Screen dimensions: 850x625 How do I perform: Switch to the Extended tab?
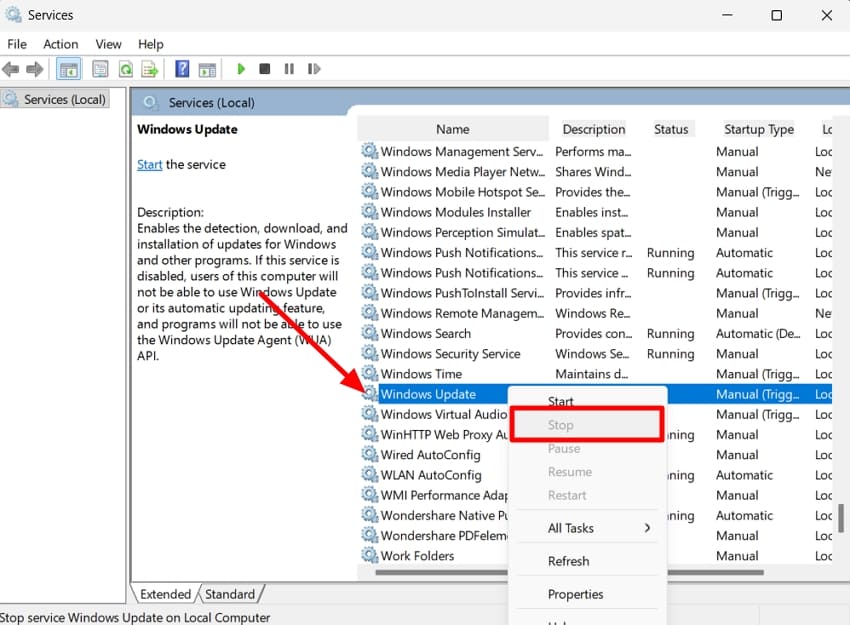(165, 594)
